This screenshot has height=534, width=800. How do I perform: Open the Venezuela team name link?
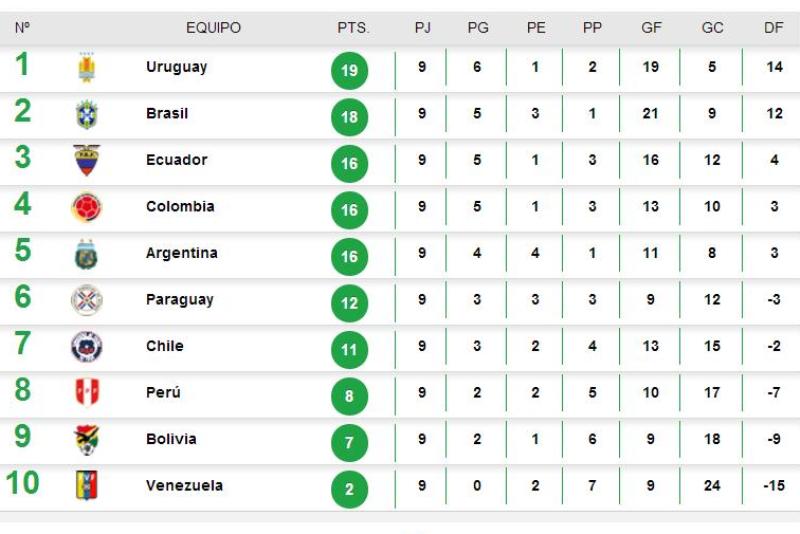[x=184, y=485]
